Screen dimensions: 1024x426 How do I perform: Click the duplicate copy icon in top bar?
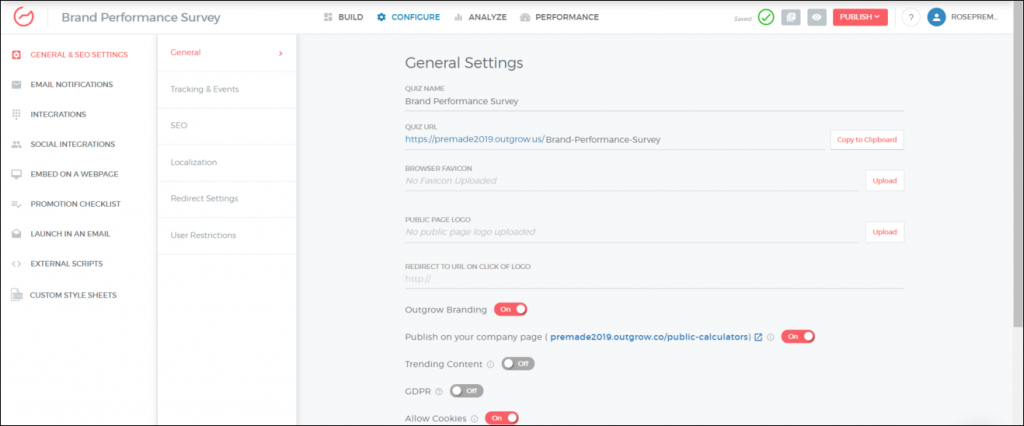[x=791, y=17]
